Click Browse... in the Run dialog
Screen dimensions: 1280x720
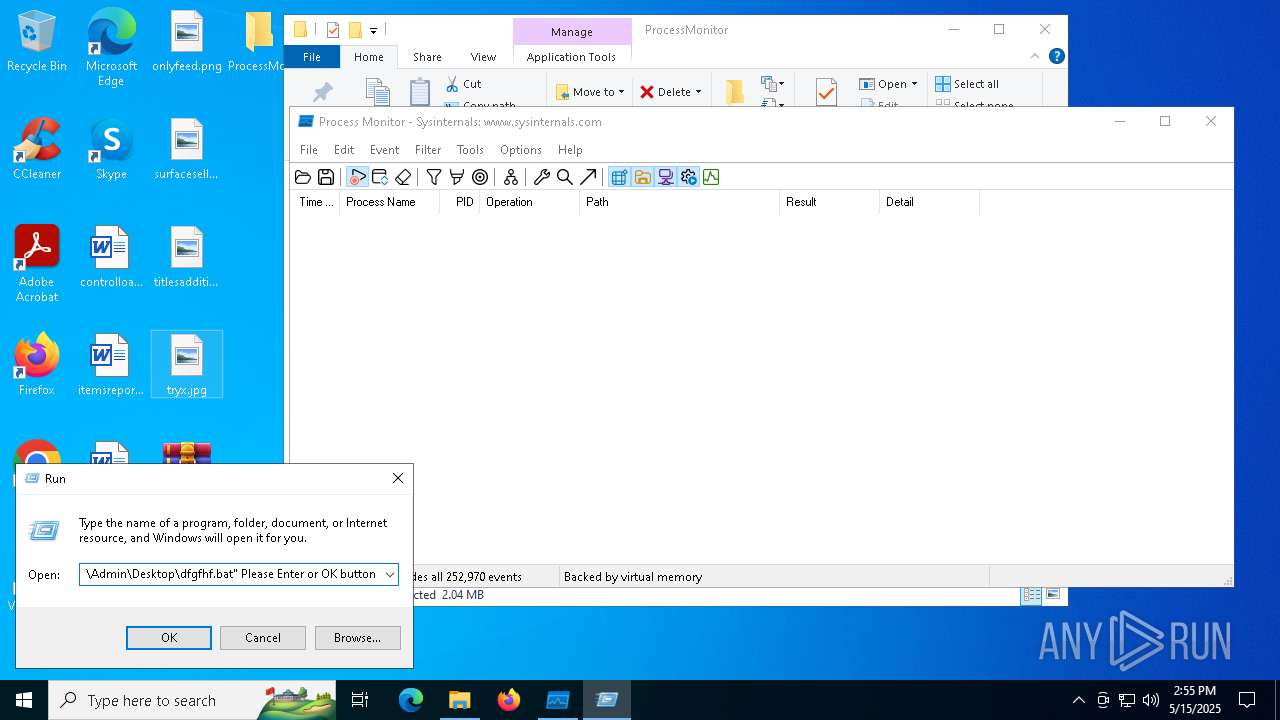click(x=357, y=638)
